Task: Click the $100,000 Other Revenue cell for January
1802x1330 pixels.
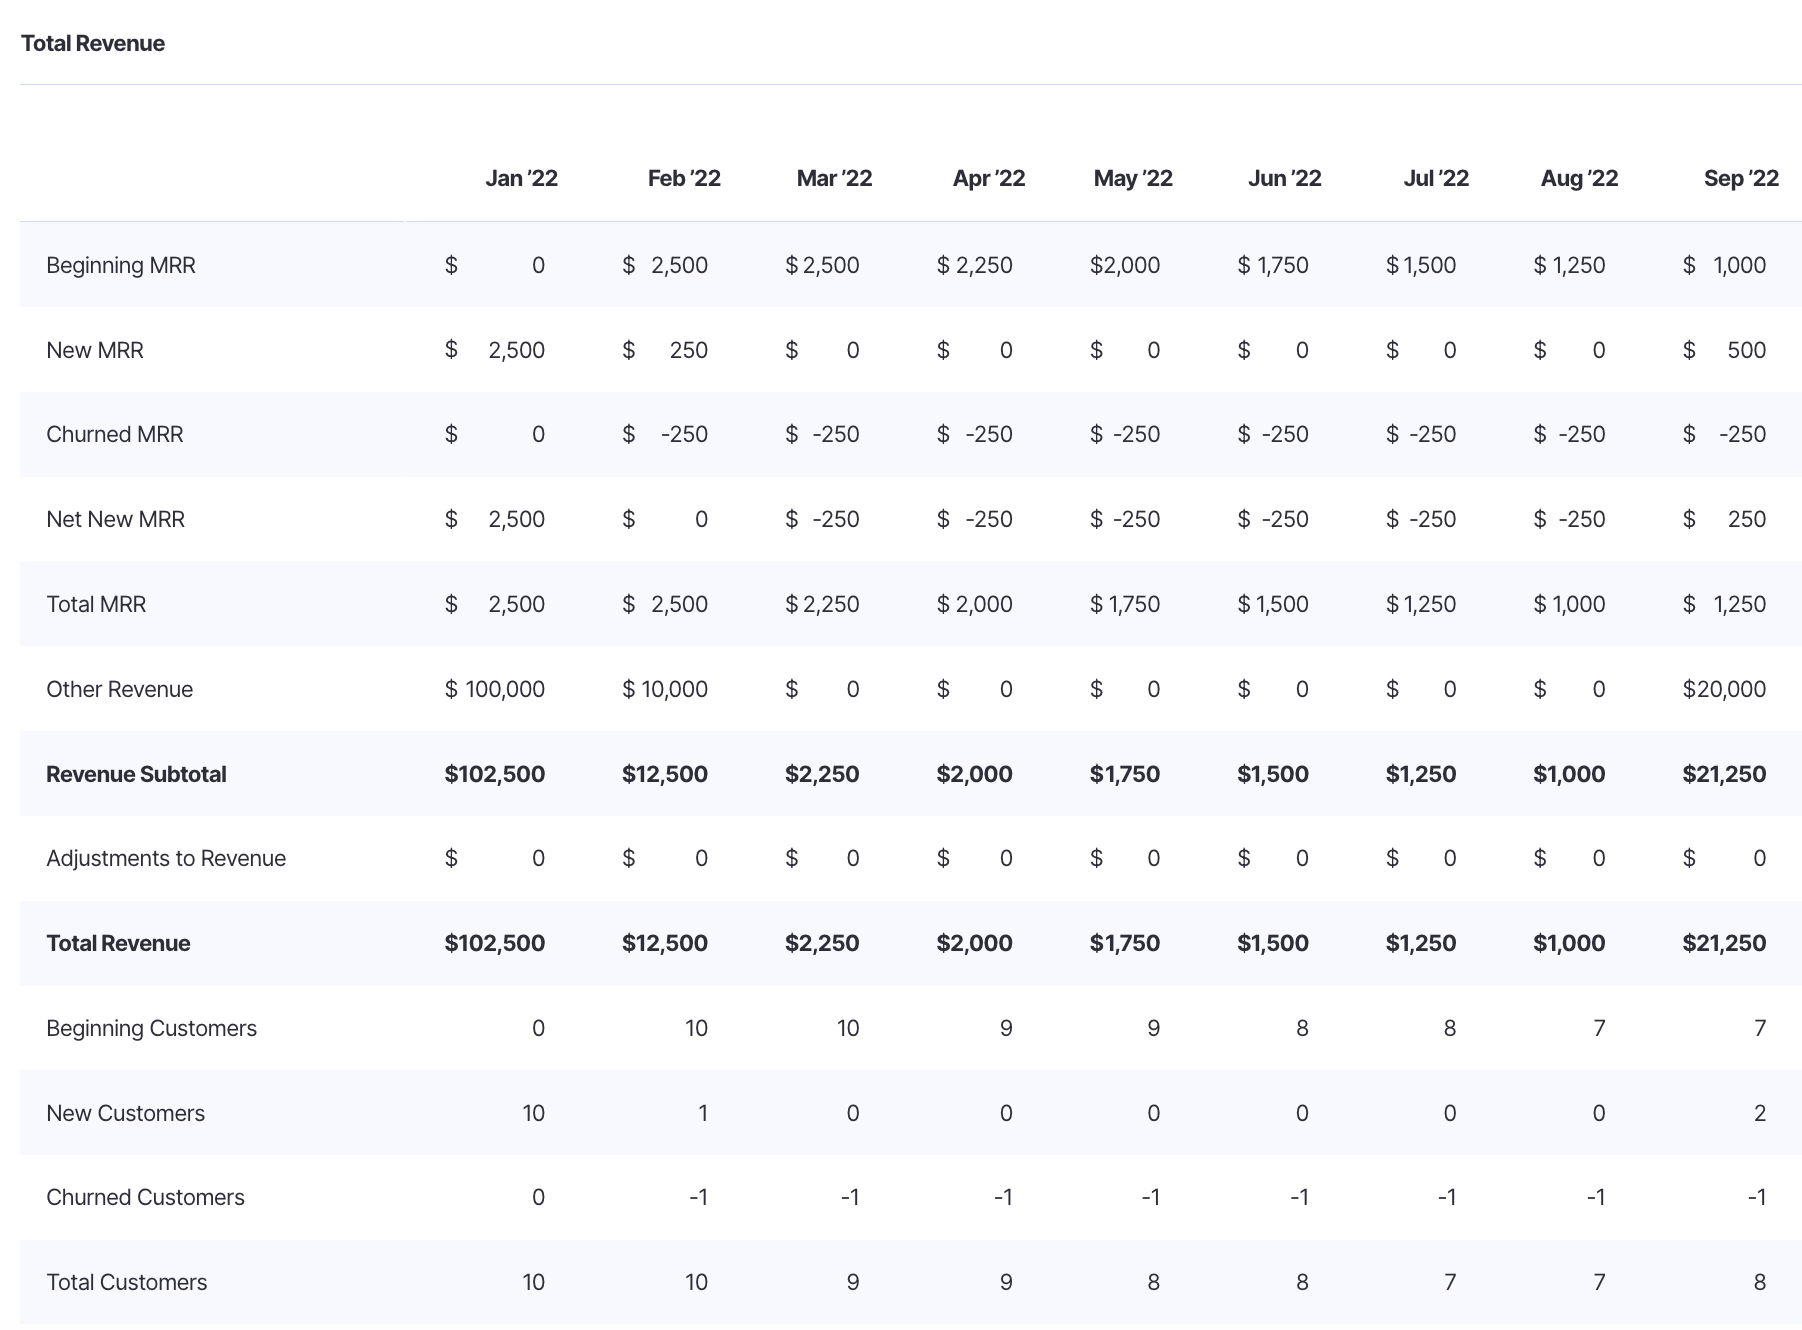Action: coord(495,689)
